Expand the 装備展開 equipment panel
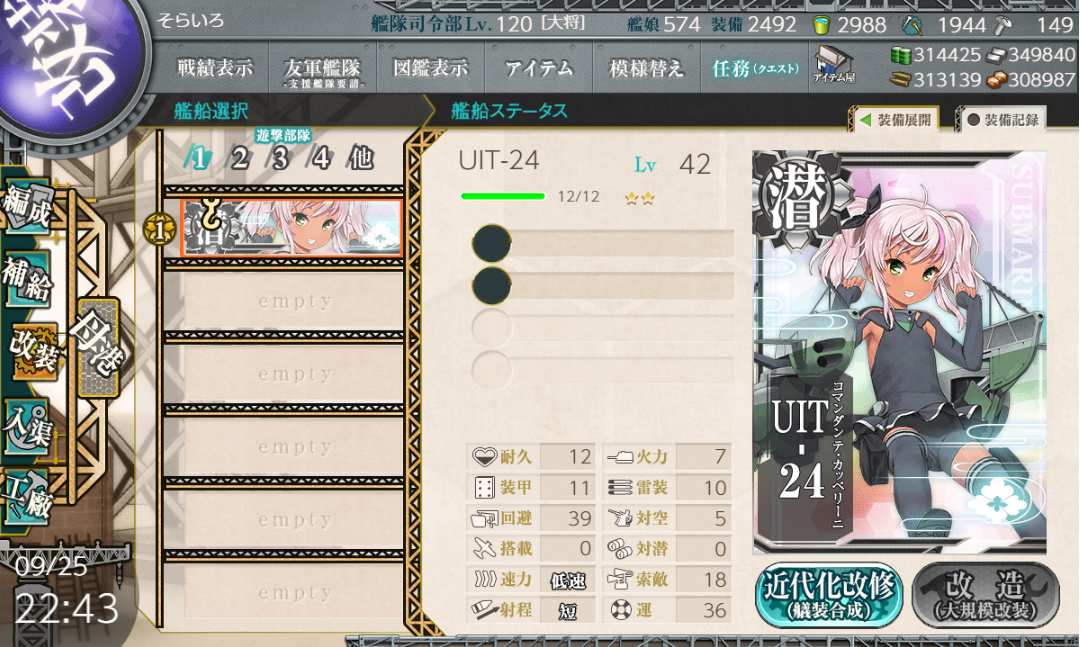Viewport: 1081px width, 647px height. pos(896,120)
